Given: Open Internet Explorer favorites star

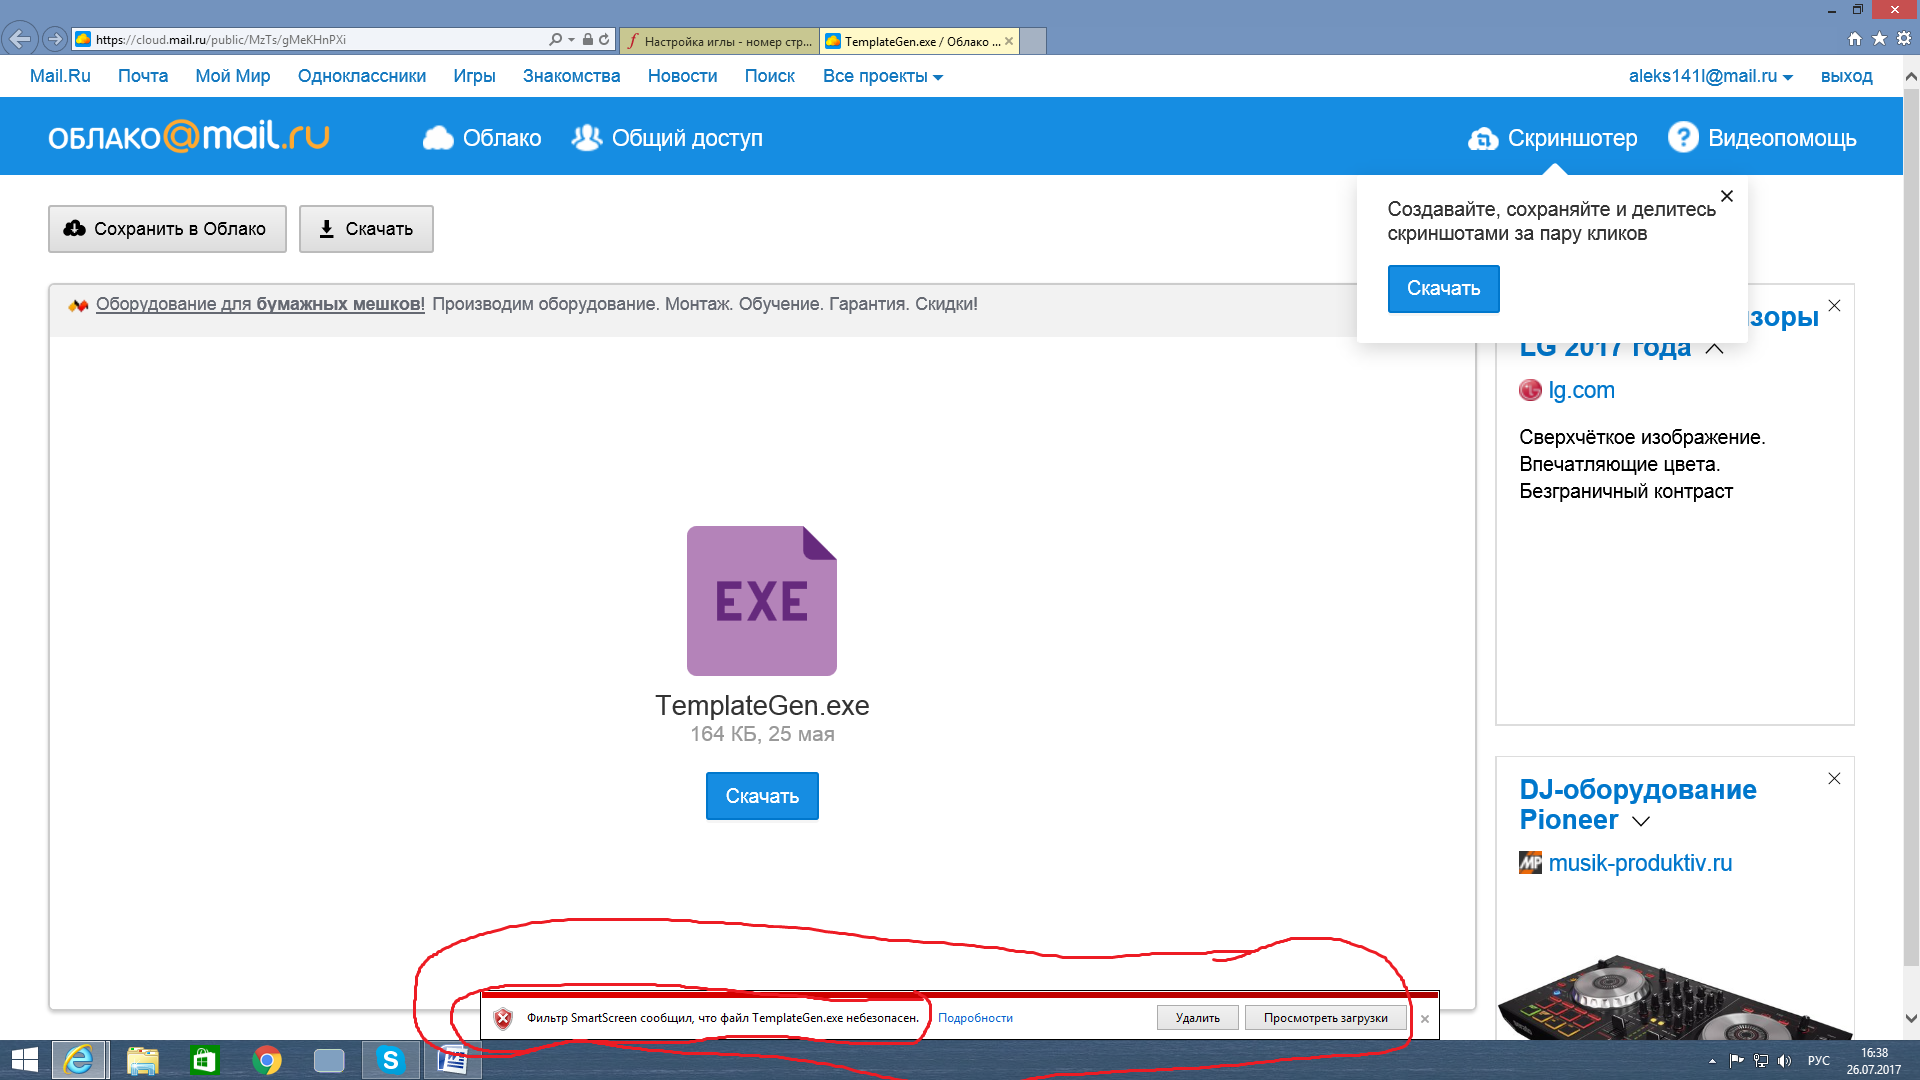Looking at the screenshot, I should pos(1879,38).
